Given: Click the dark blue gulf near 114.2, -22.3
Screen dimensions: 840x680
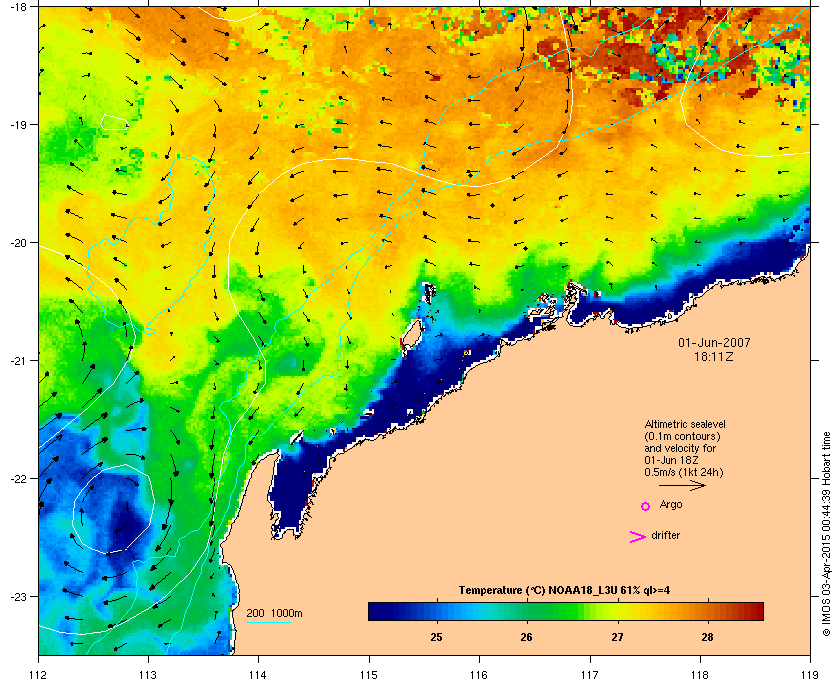Looking at the screenshot, I should (292, 490).
